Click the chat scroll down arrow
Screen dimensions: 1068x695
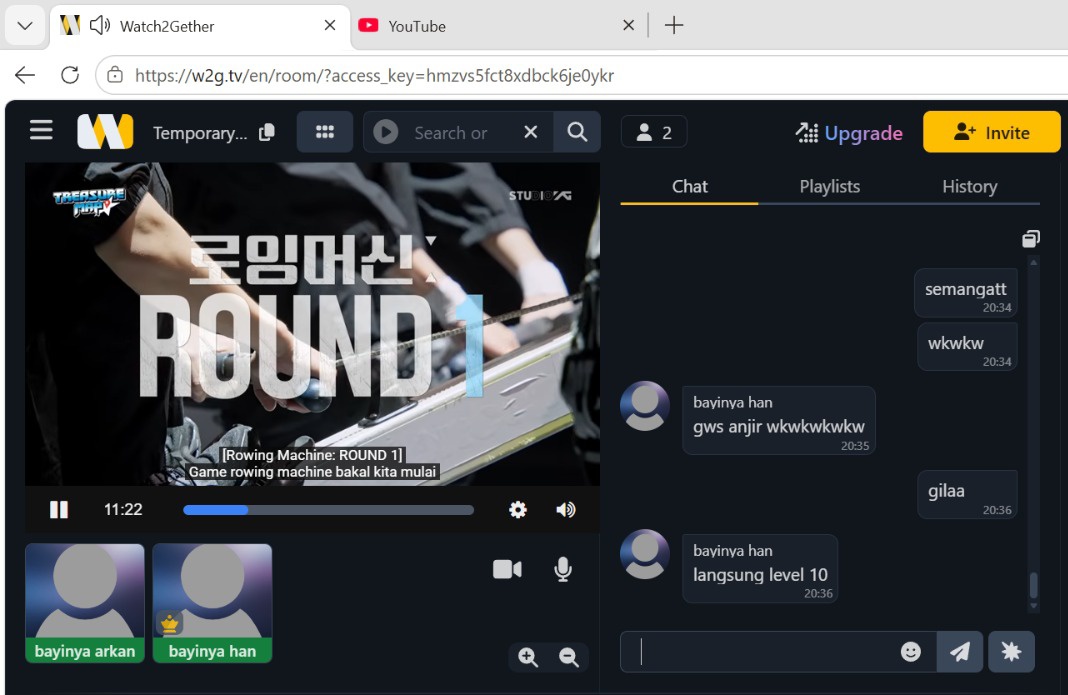[x=1033, y=606]
